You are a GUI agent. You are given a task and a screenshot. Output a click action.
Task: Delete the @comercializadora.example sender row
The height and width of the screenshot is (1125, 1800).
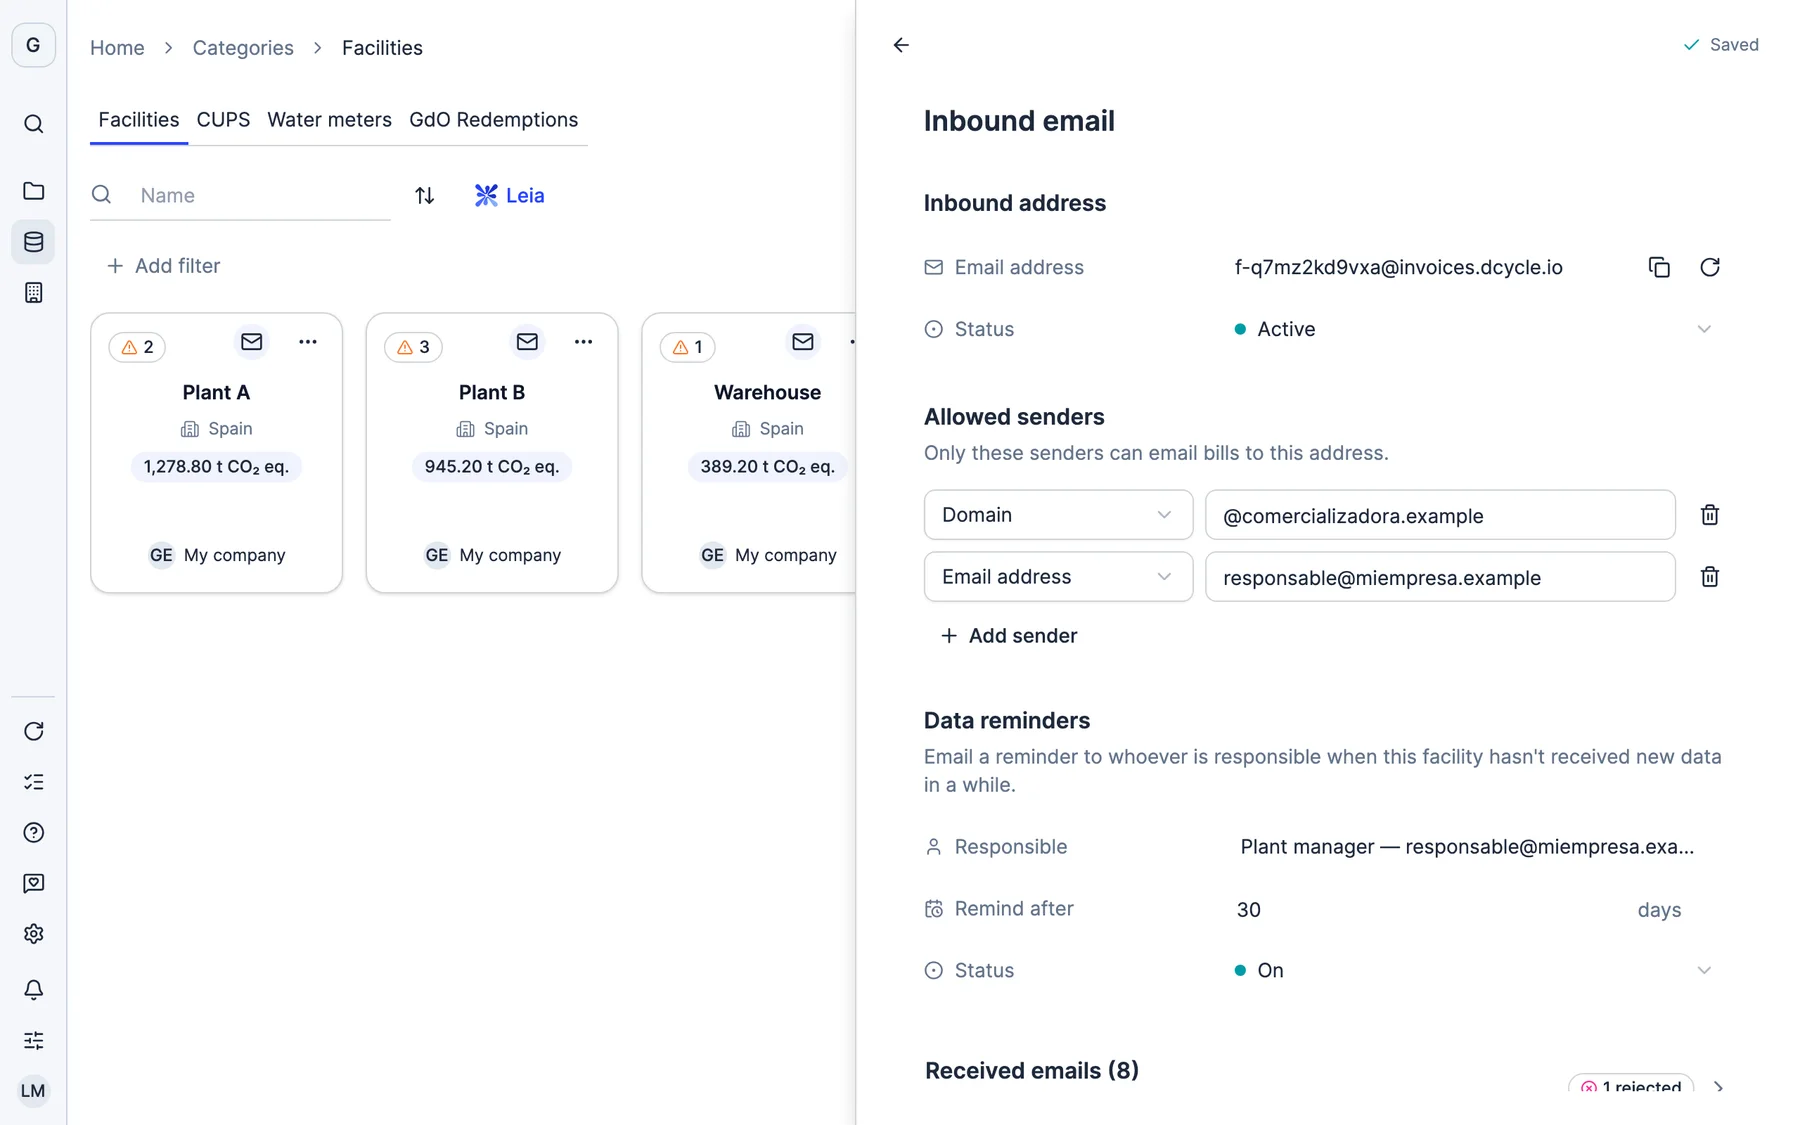coord(1710,515)
